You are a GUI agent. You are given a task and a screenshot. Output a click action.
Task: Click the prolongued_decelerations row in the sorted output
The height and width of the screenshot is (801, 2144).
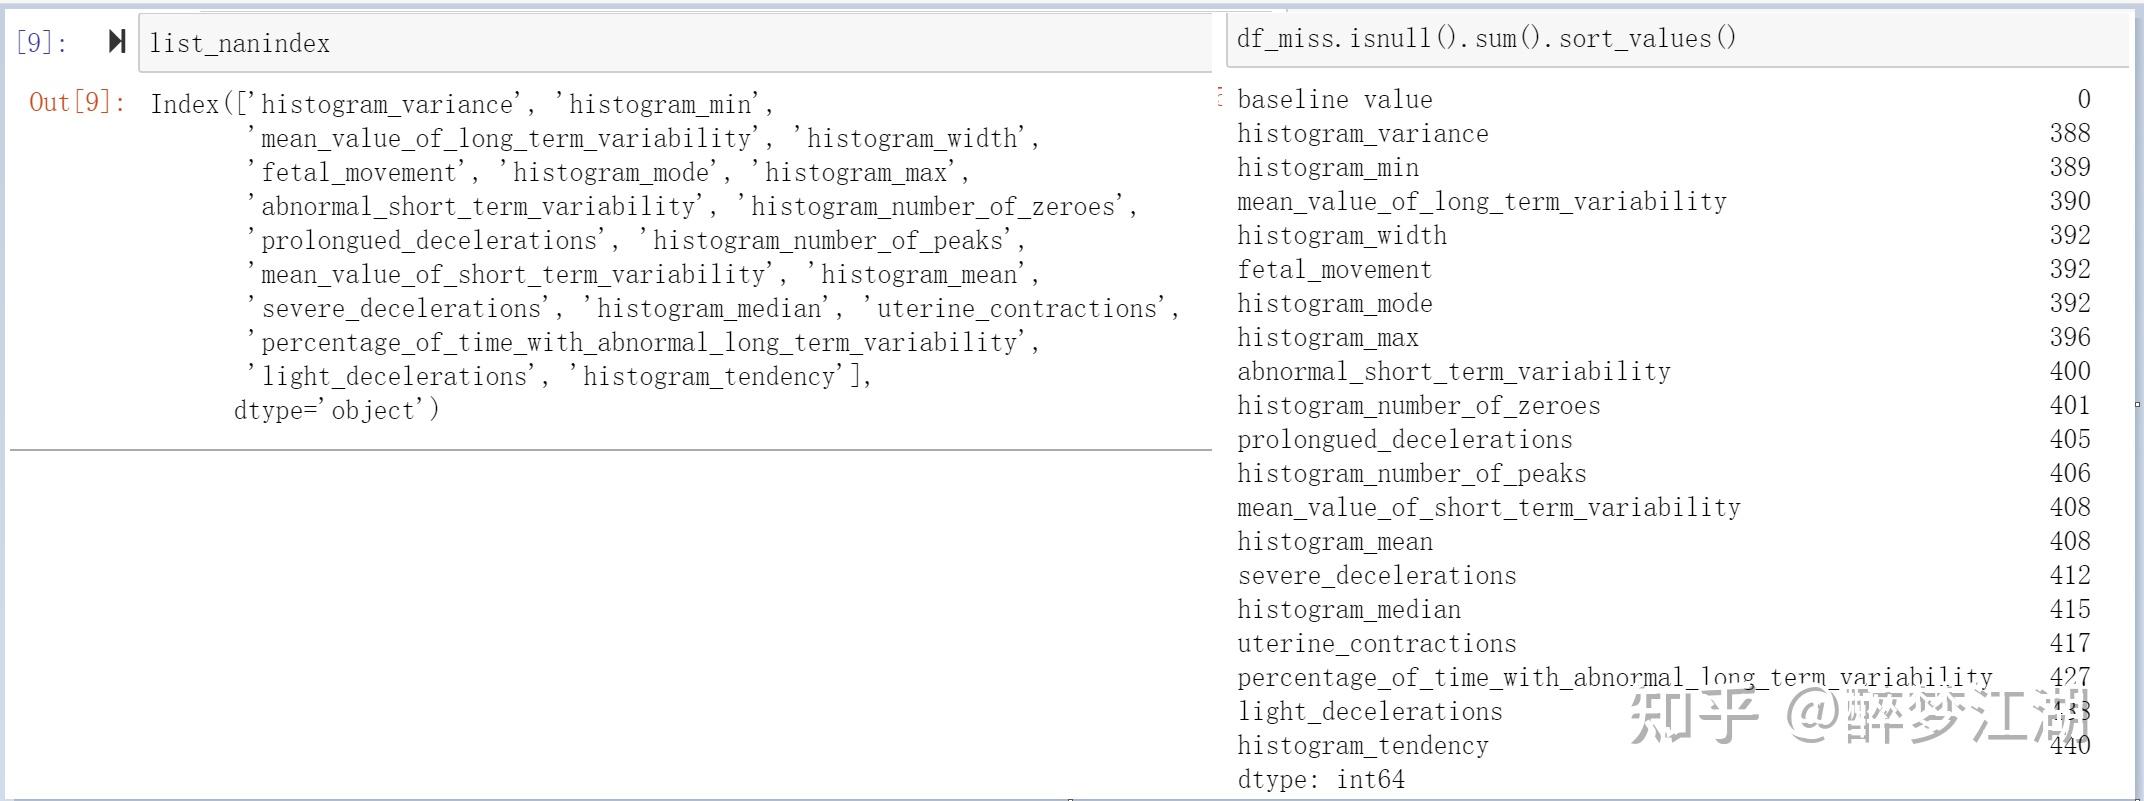[x=1664, y=440]
